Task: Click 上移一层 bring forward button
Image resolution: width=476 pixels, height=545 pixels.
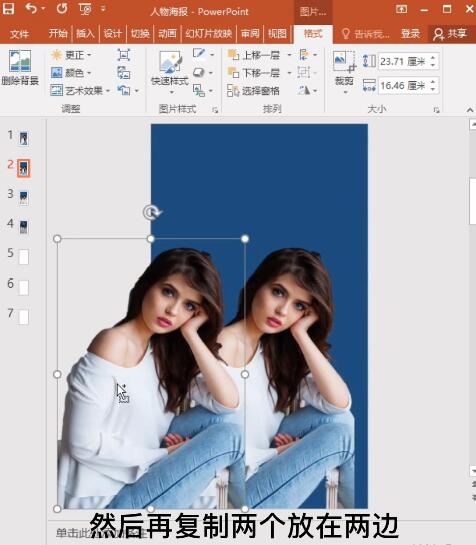Action: pos(254,55)
